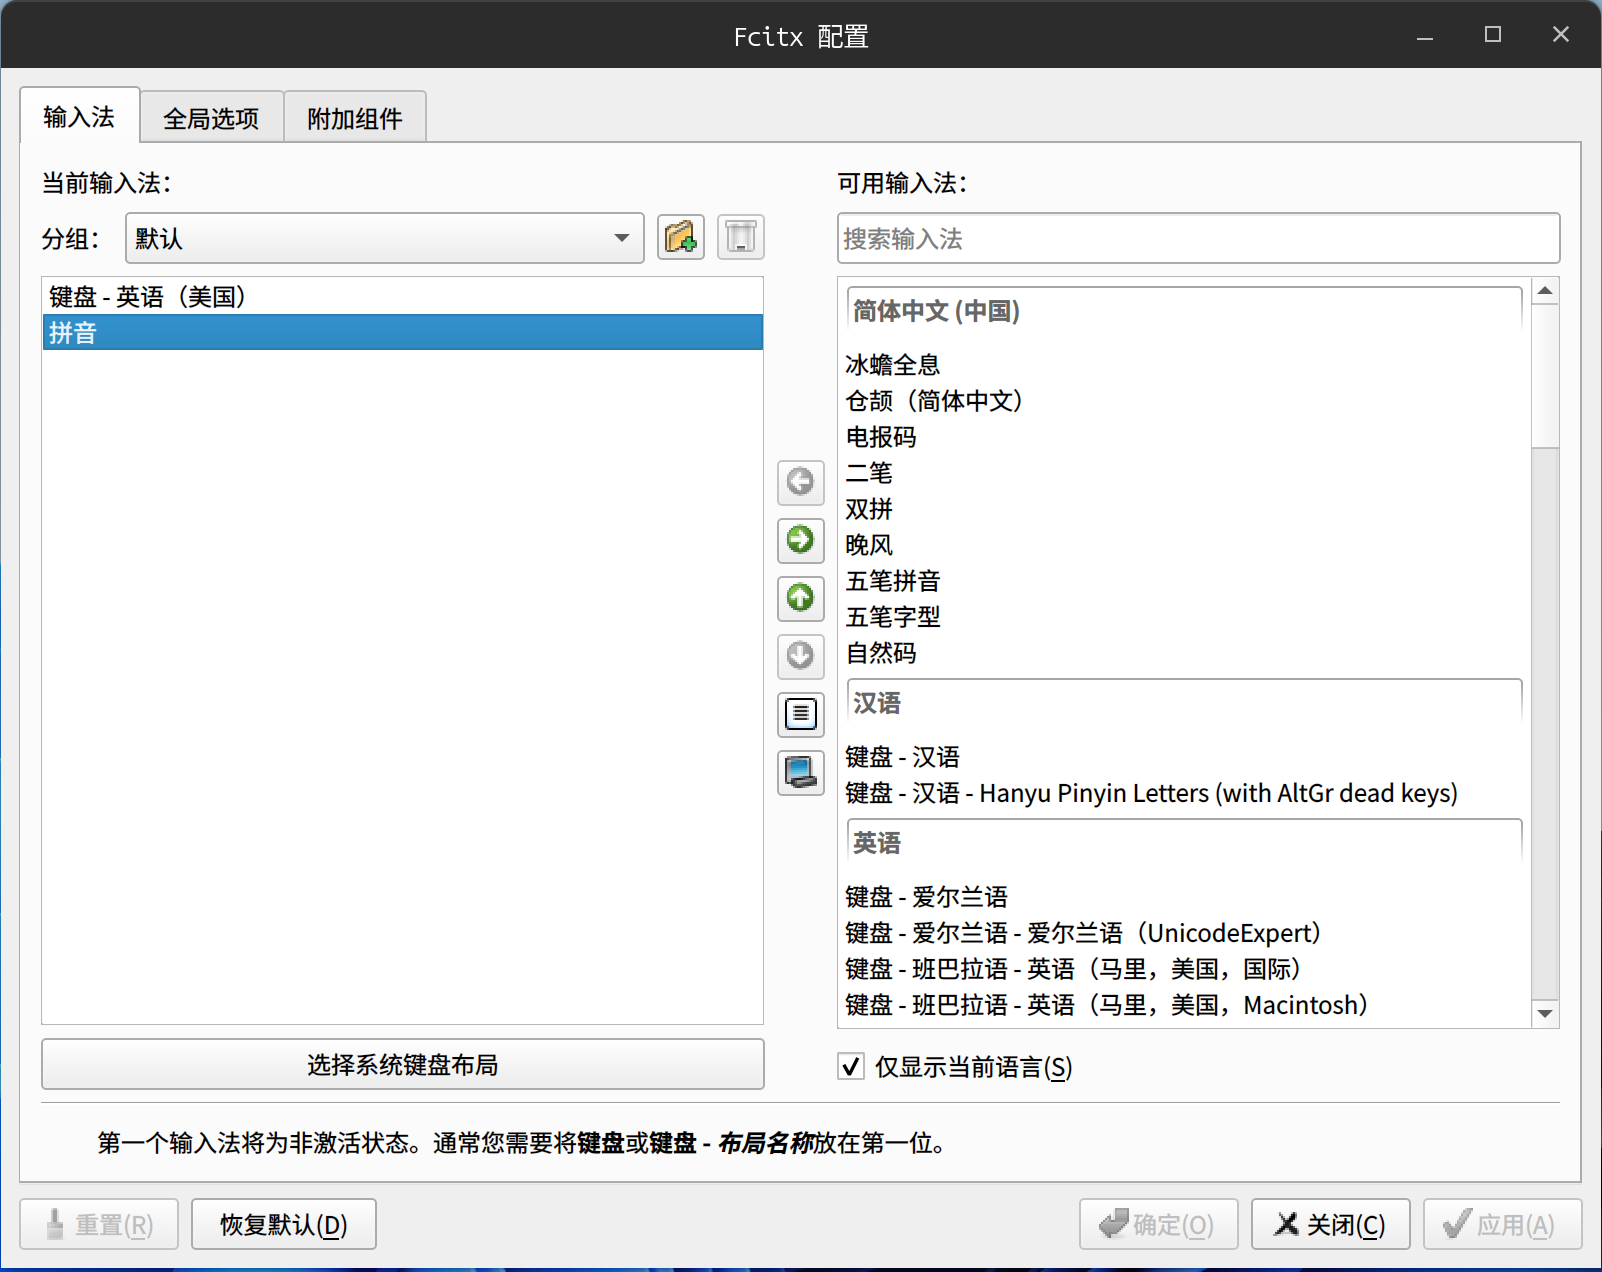Select 五笔拼音 in available input methods
Screen dimensions: 1602x1272
[893, 581]
